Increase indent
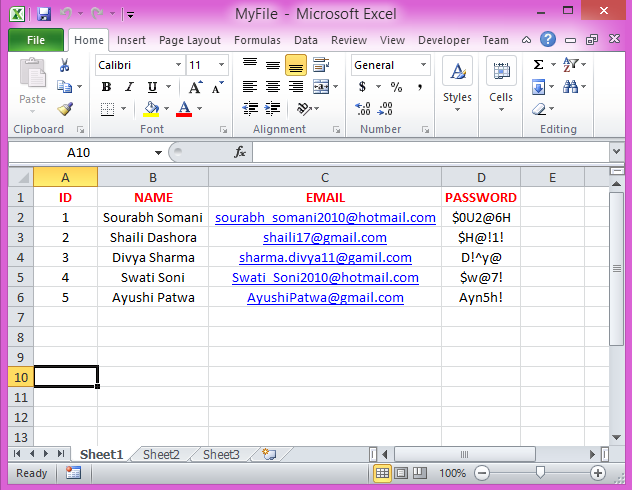 273,109
